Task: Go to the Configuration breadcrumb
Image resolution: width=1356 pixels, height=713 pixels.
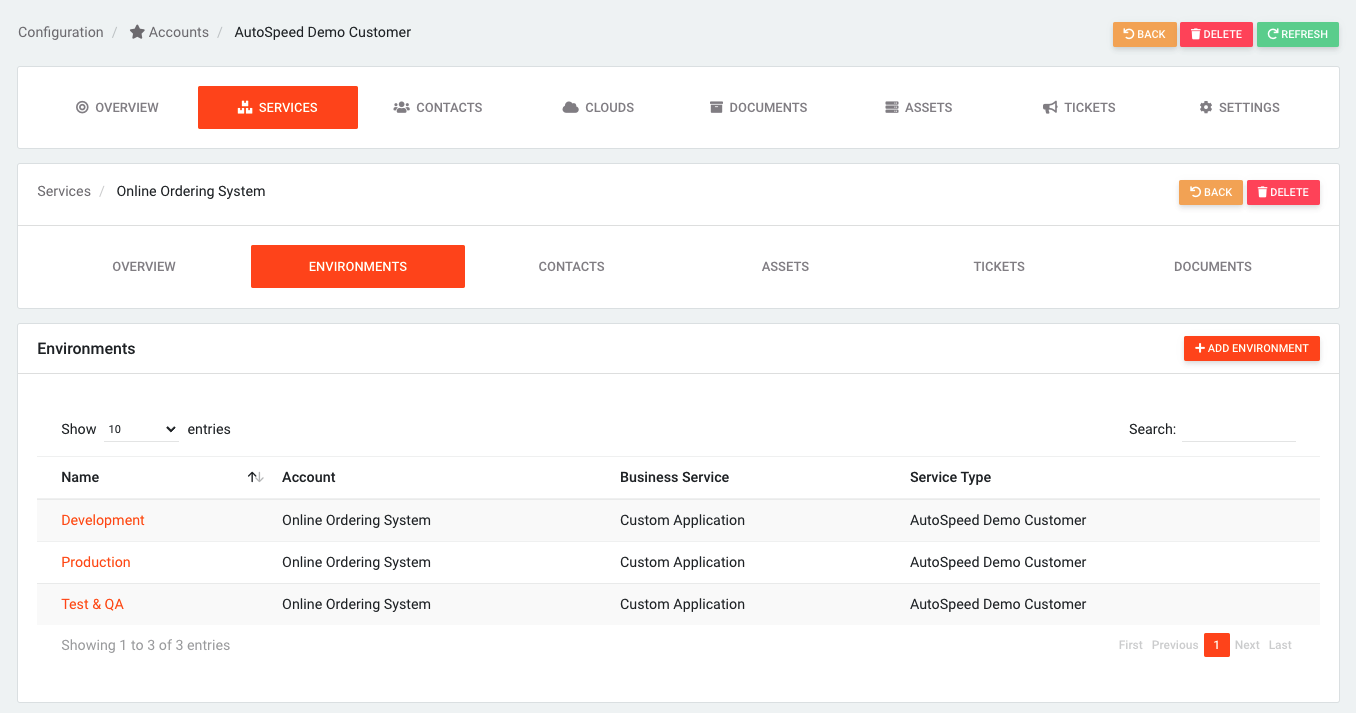Action: (x=61, y=32)
